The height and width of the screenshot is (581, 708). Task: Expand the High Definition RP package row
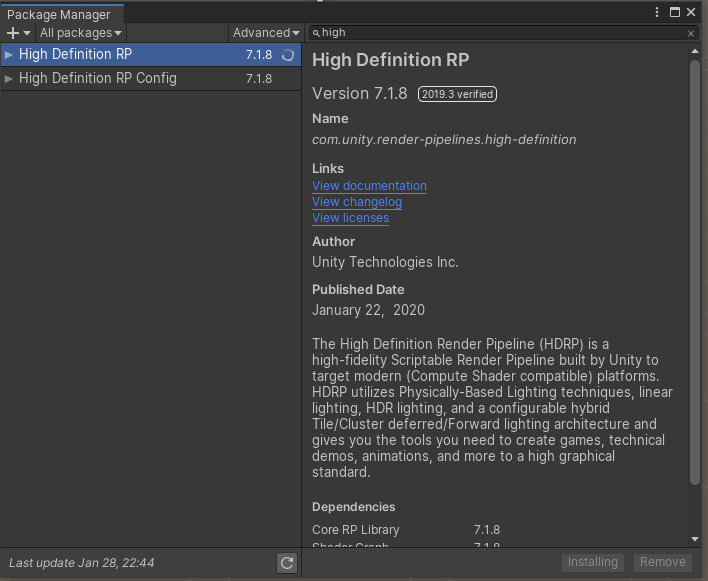[x=8, y=55]
